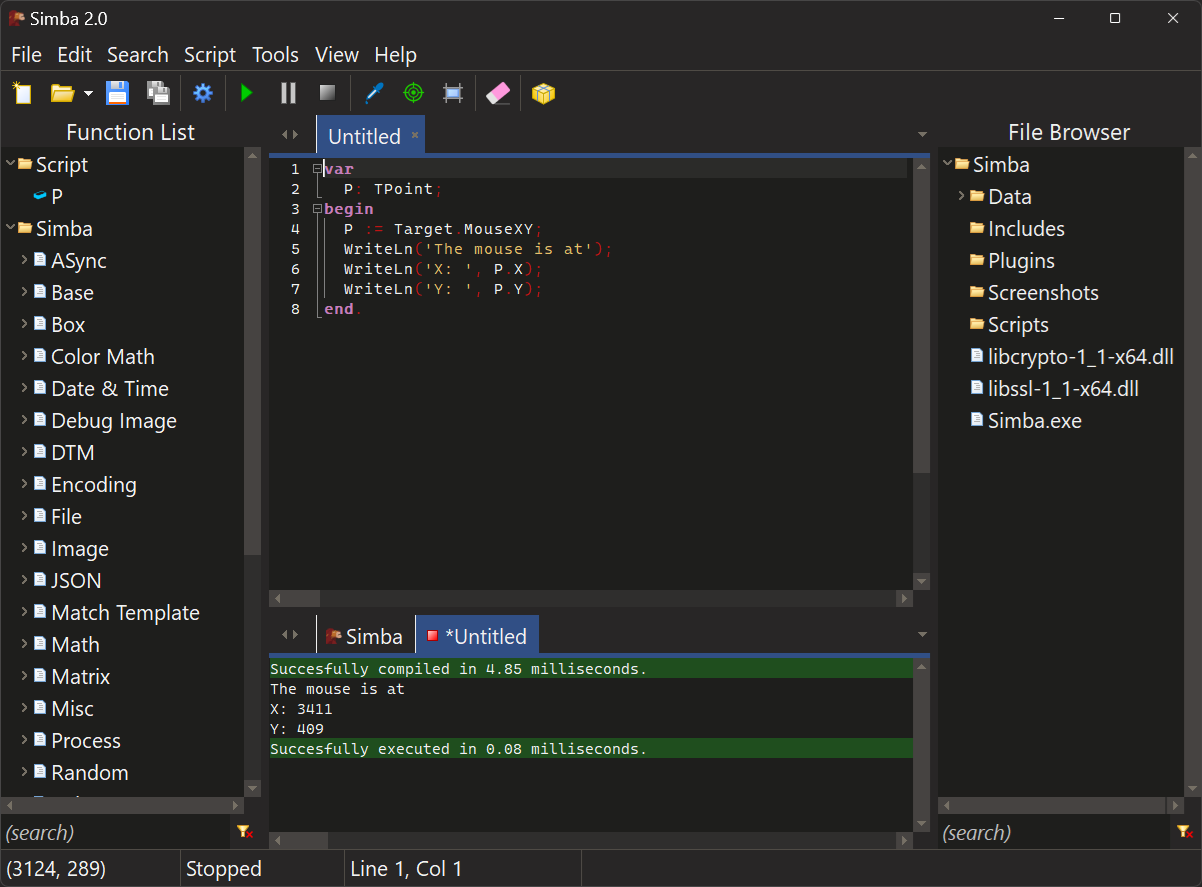Open the Tools menu
Screen dimensions: 1202x887
point(275,55)
